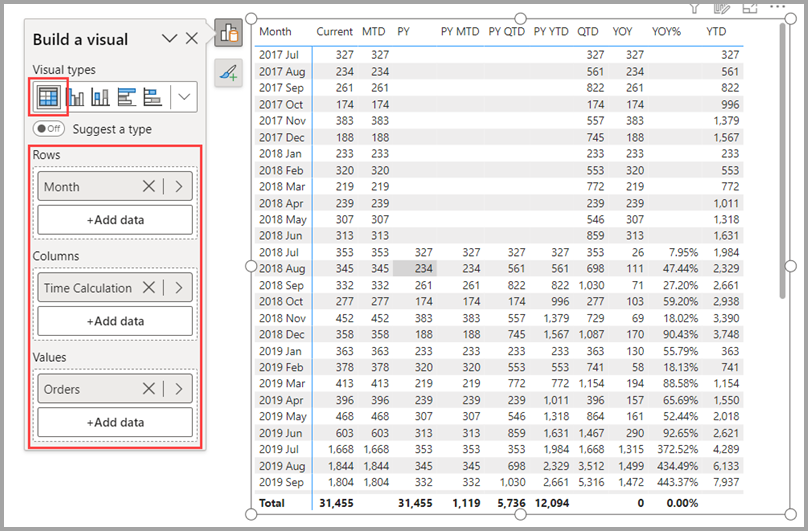Collapse the Build a visual pane chevron
This screenshot has height=531, width=808.
click(169, 39)
